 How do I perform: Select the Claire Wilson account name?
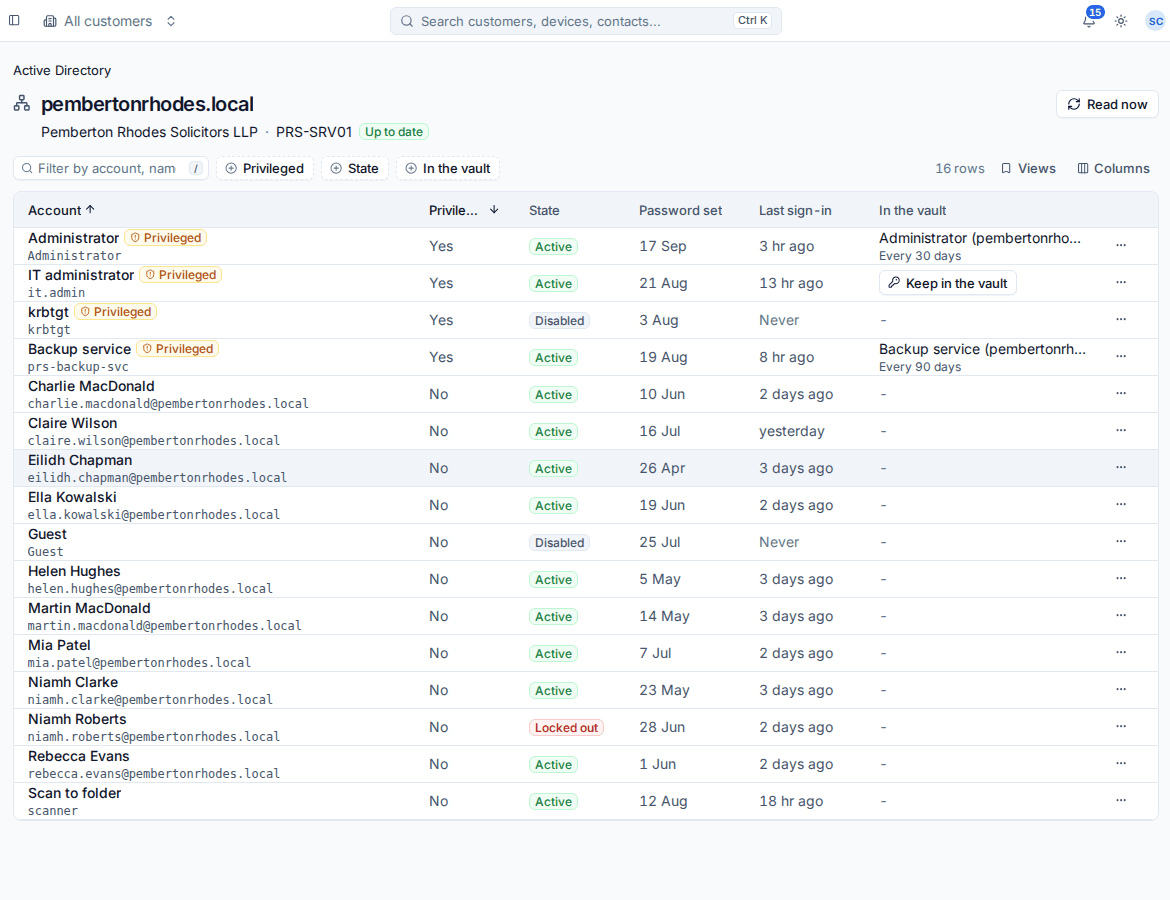point(72,423)
